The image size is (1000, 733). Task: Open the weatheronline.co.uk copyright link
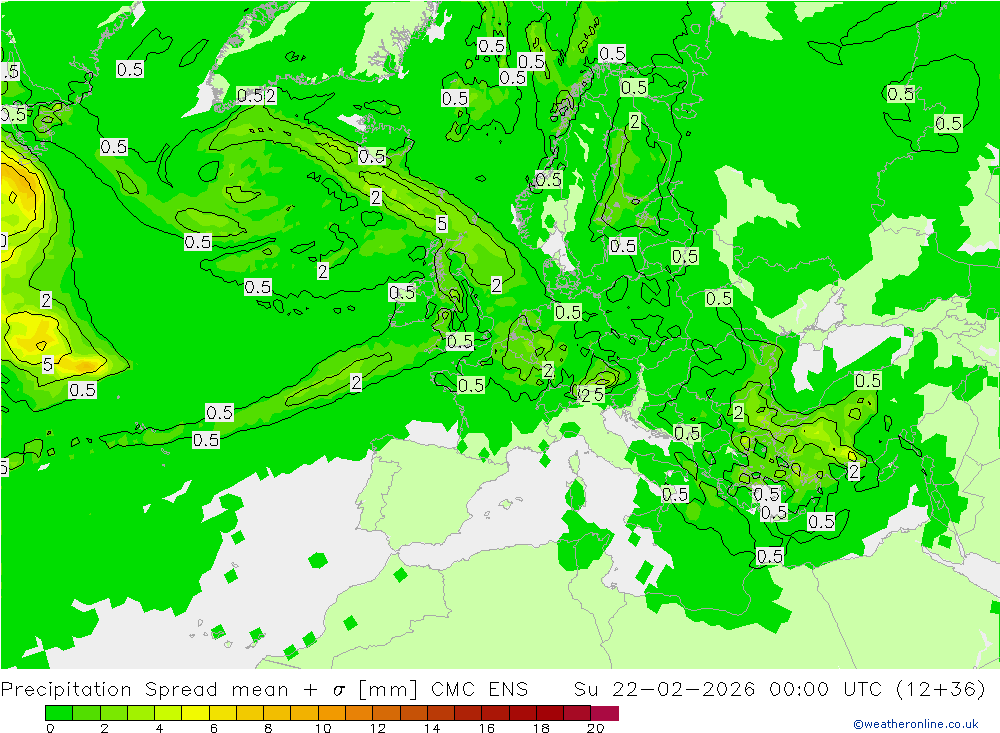tap(916, 724)
